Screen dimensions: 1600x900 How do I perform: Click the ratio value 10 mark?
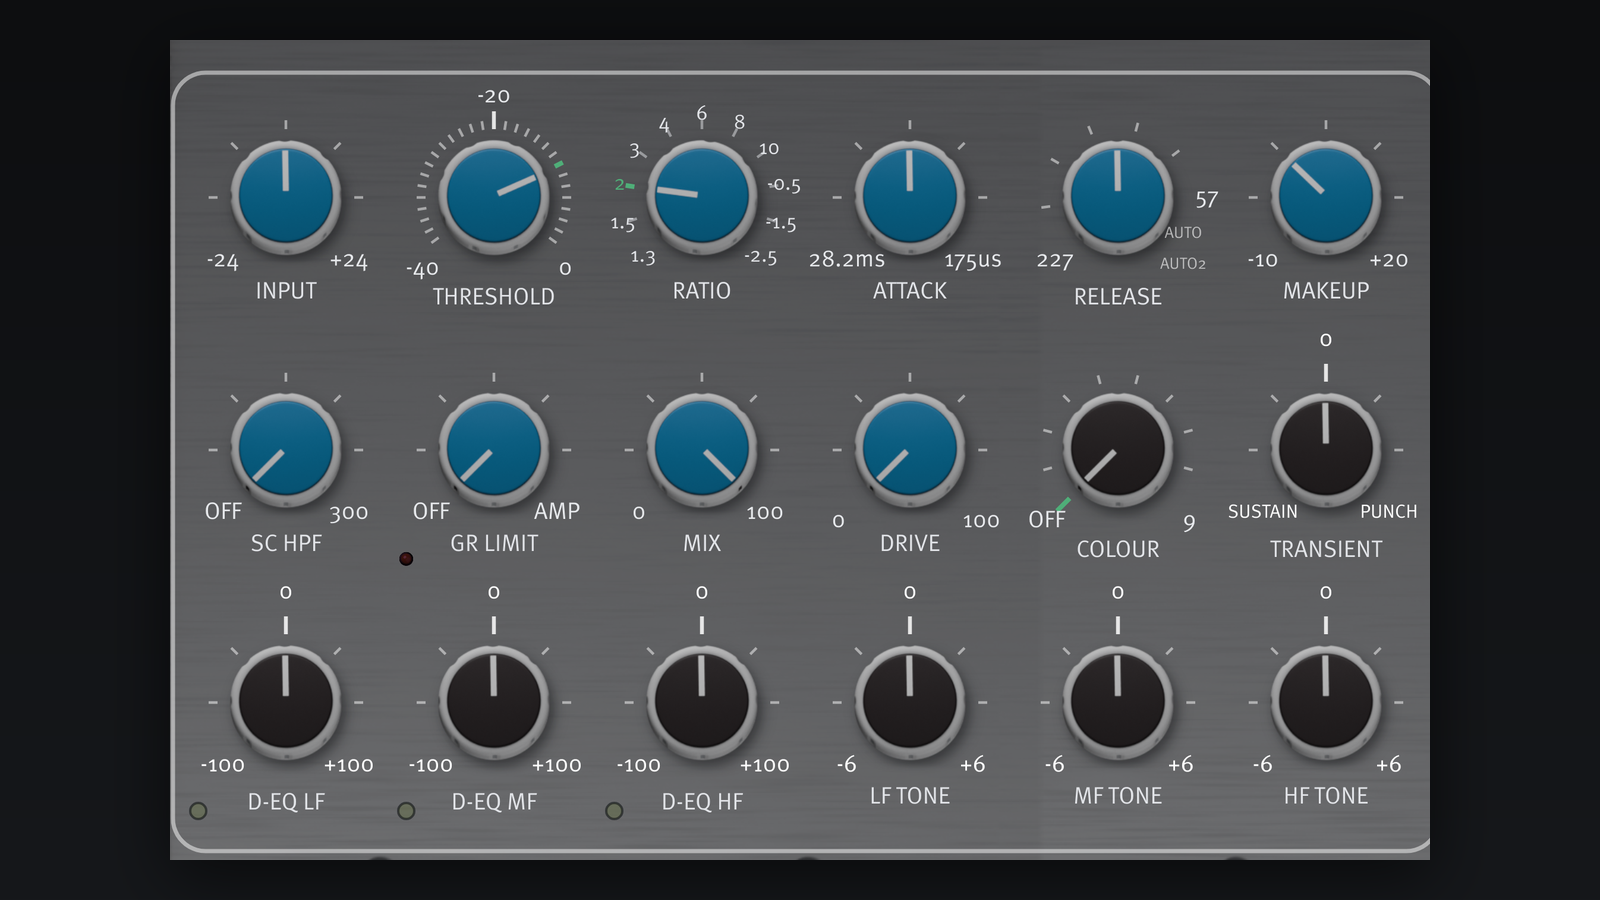(768, 149)
